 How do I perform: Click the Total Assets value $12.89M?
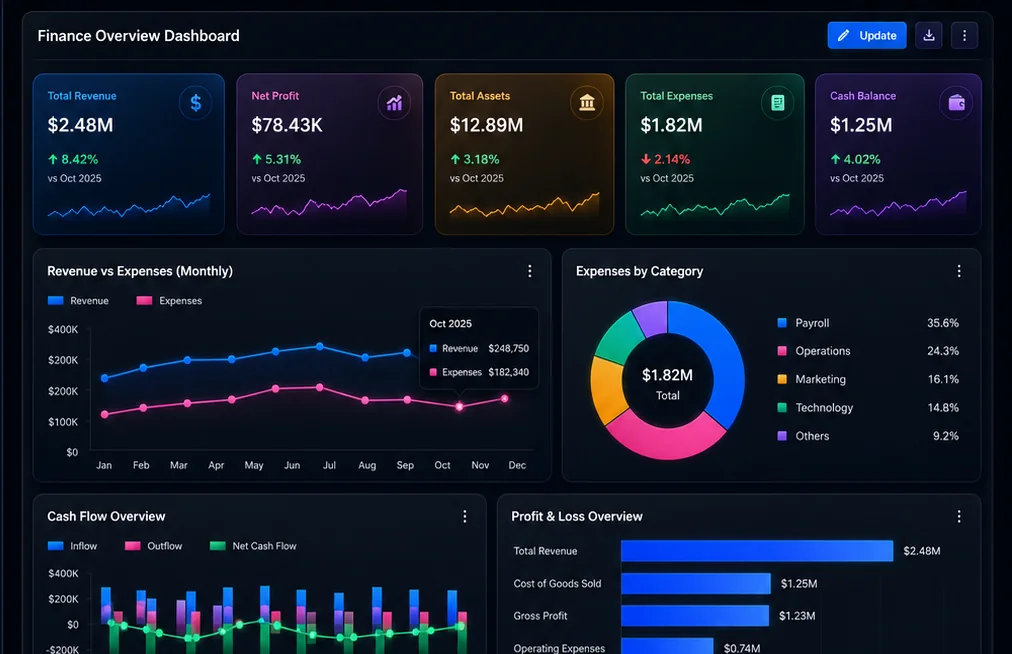[487, 125]
